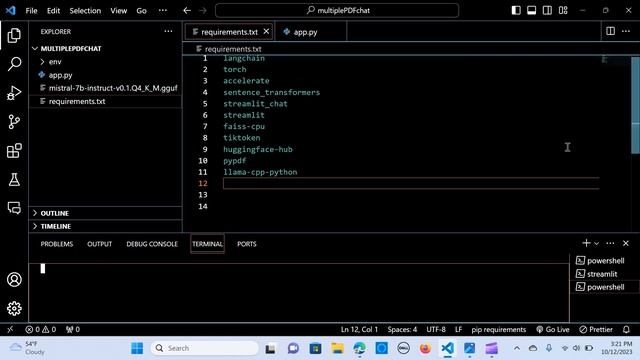This screenshot has width=640, height=360.
Task: Open Windows Start menu on taskbar
Action: point(137,348)
